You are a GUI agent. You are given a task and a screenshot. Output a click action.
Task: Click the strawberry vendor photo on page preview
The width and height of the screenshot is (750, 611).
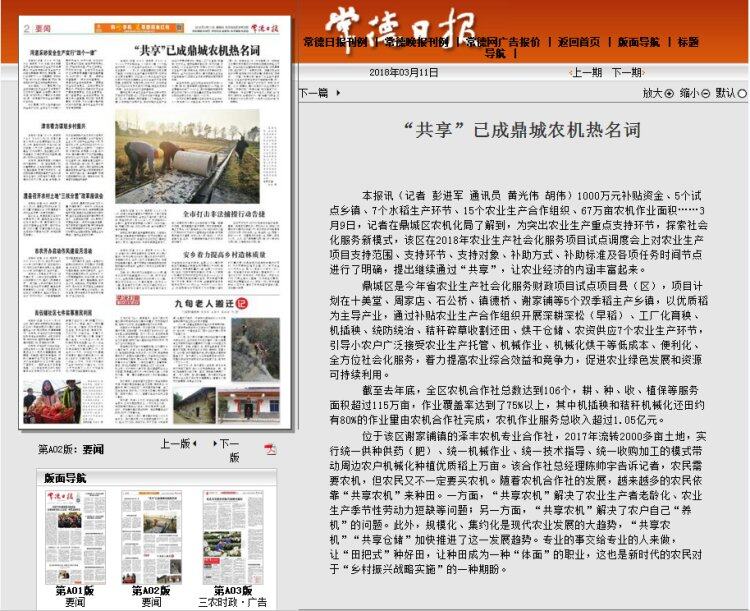click(52, 401)
